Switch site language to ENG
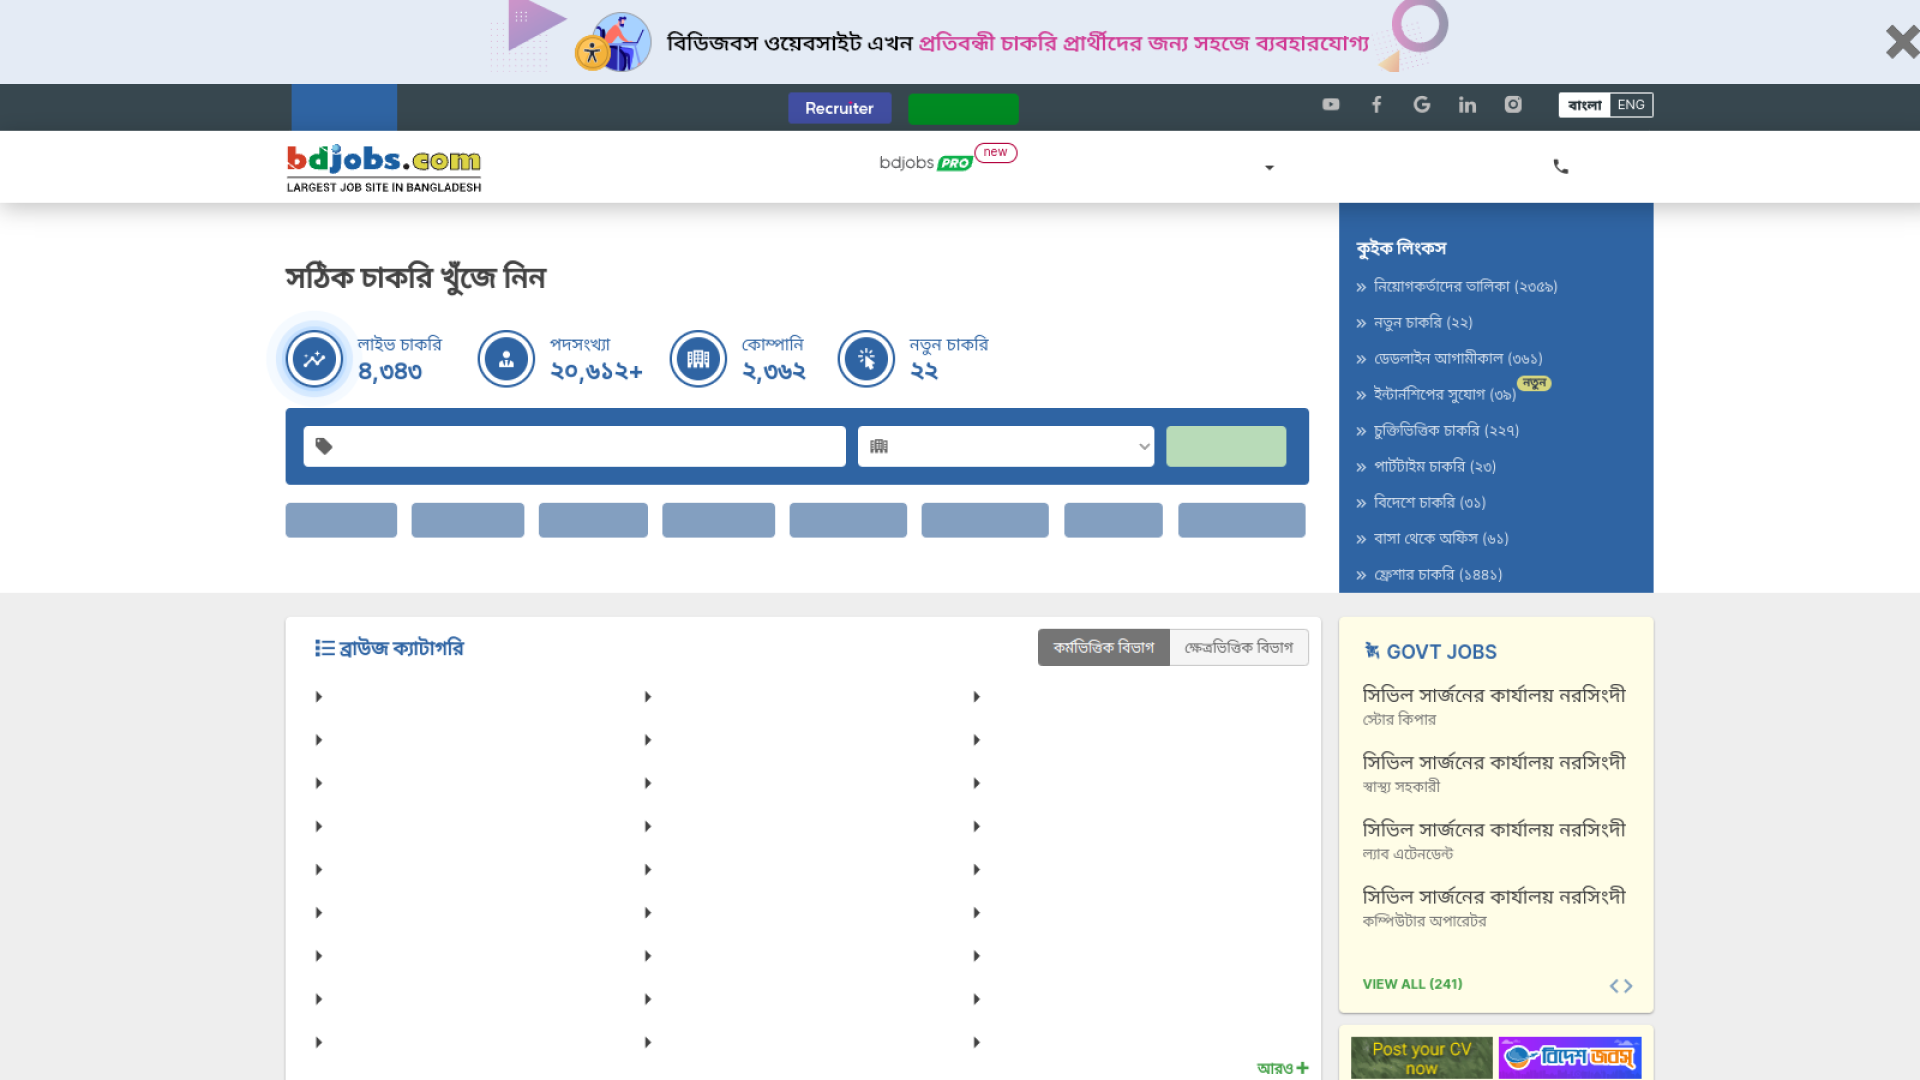This screenshot has height=1080, width=1920. click(x=1631, y=105)
